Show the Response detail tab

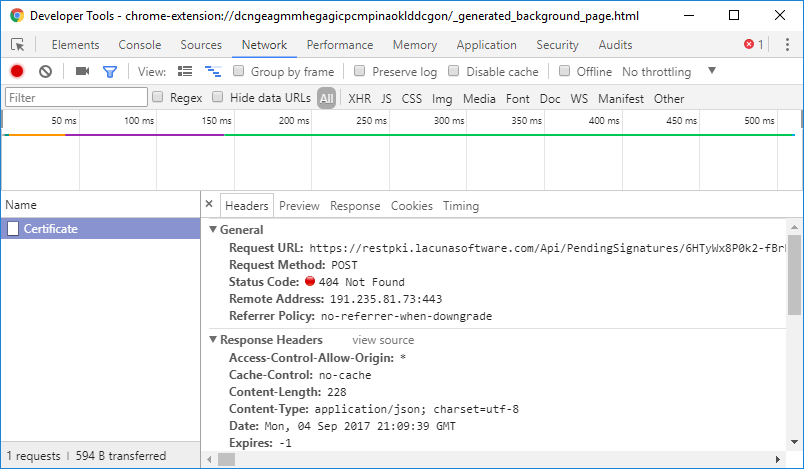[355, 206]
